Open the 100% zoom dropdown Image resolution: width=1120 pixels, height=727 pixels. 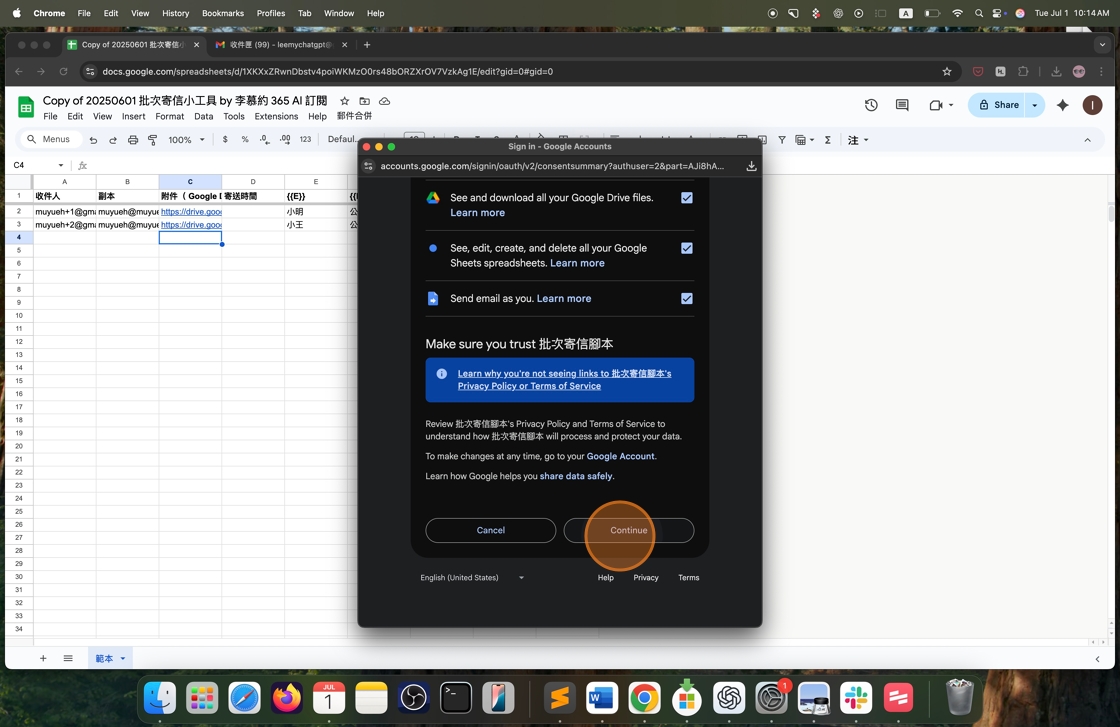click(186, 140)
